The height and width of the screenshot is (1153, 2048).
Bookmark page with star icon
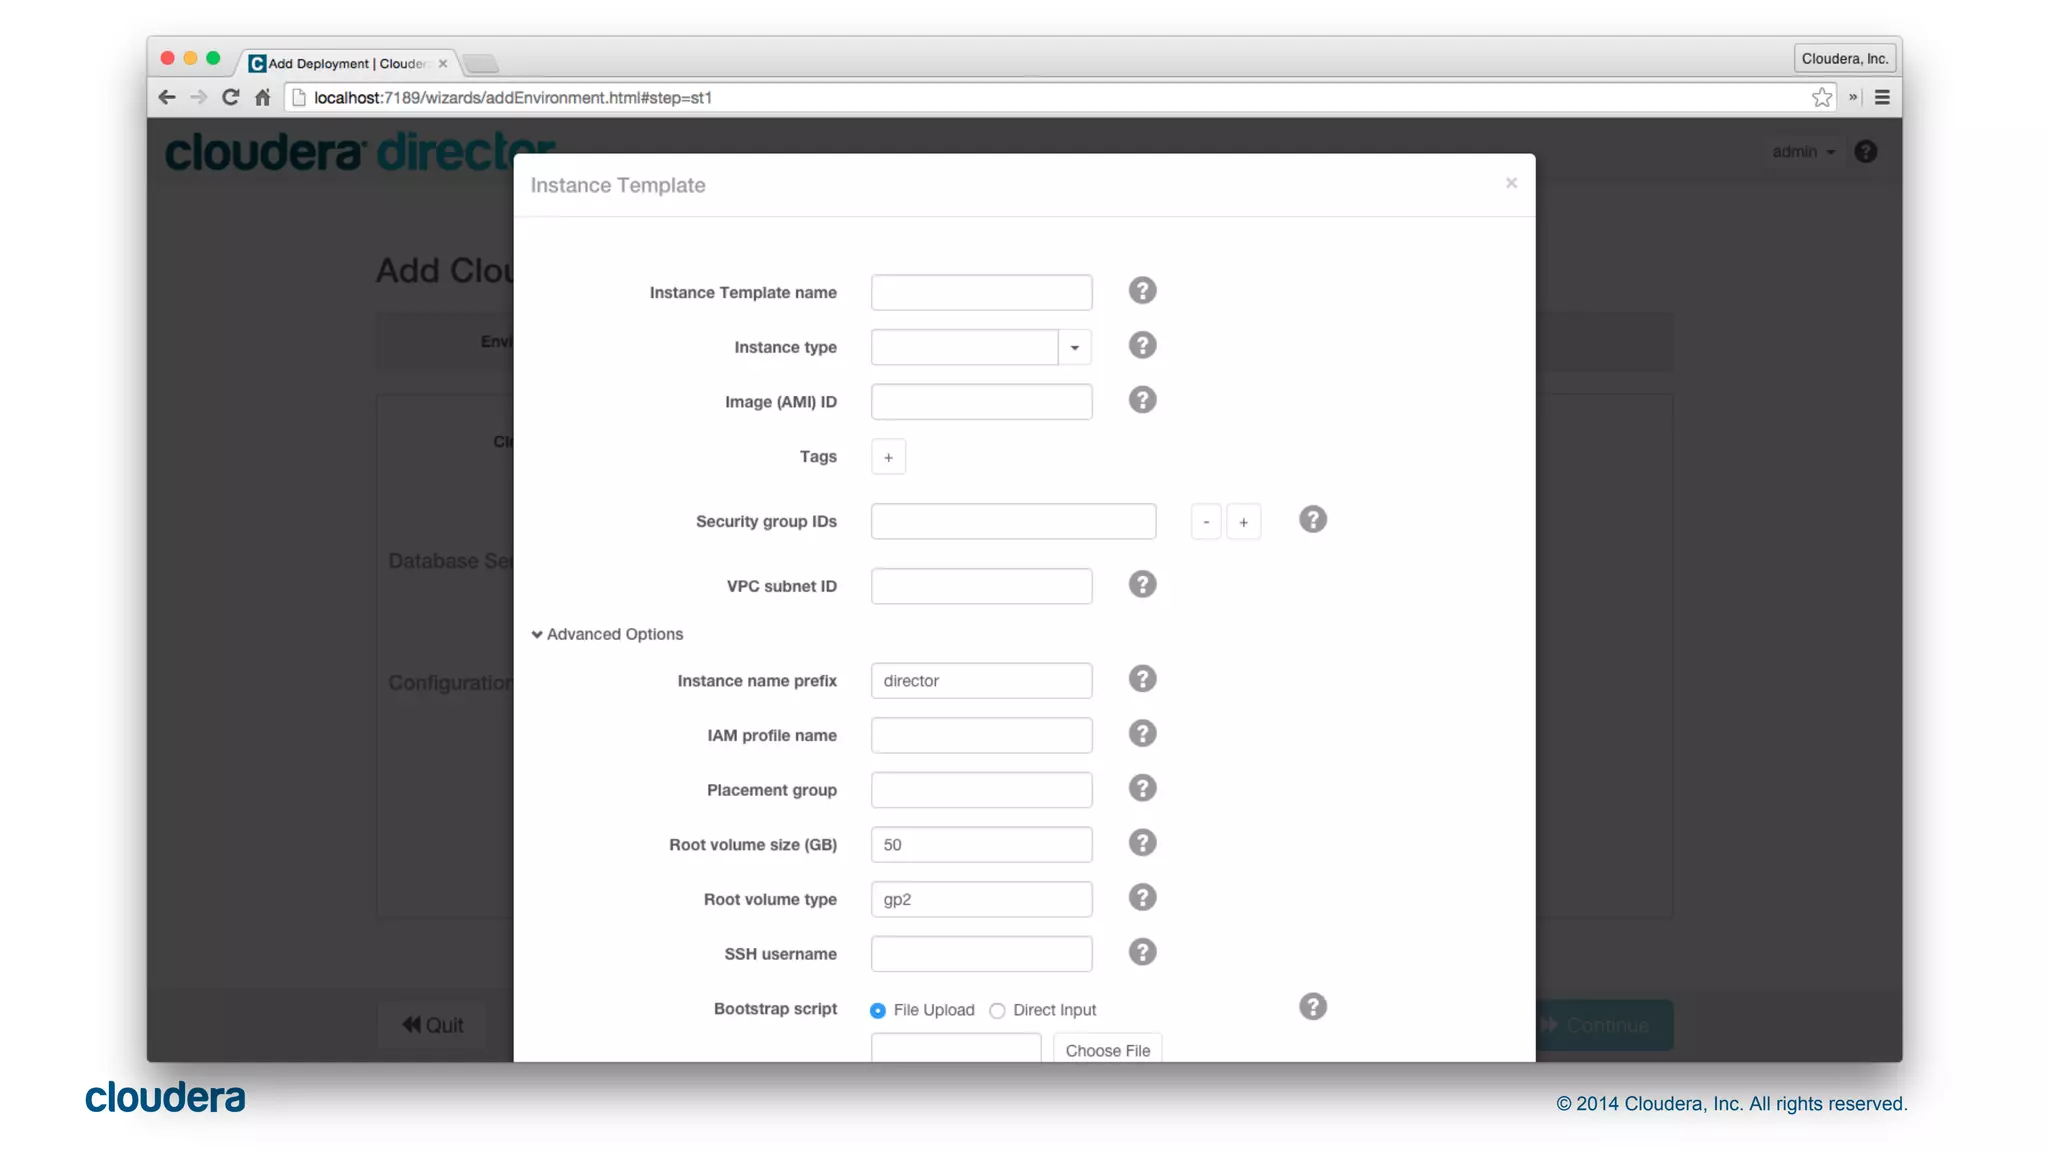click(1821, 97)
